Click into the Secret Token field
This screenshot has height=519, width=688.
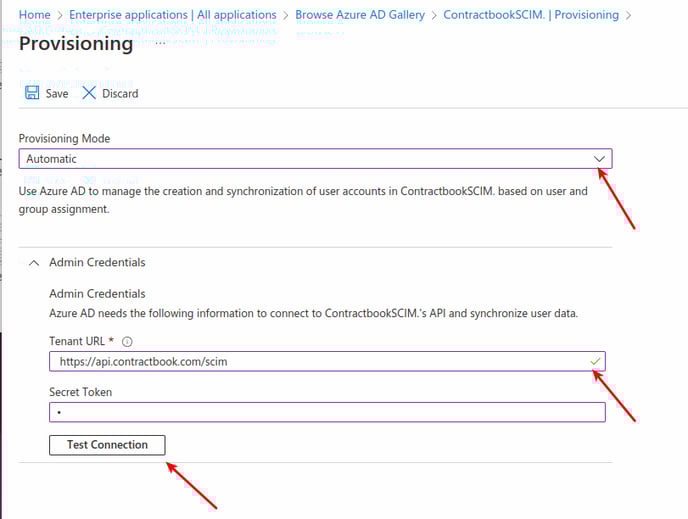pos(327,412)
